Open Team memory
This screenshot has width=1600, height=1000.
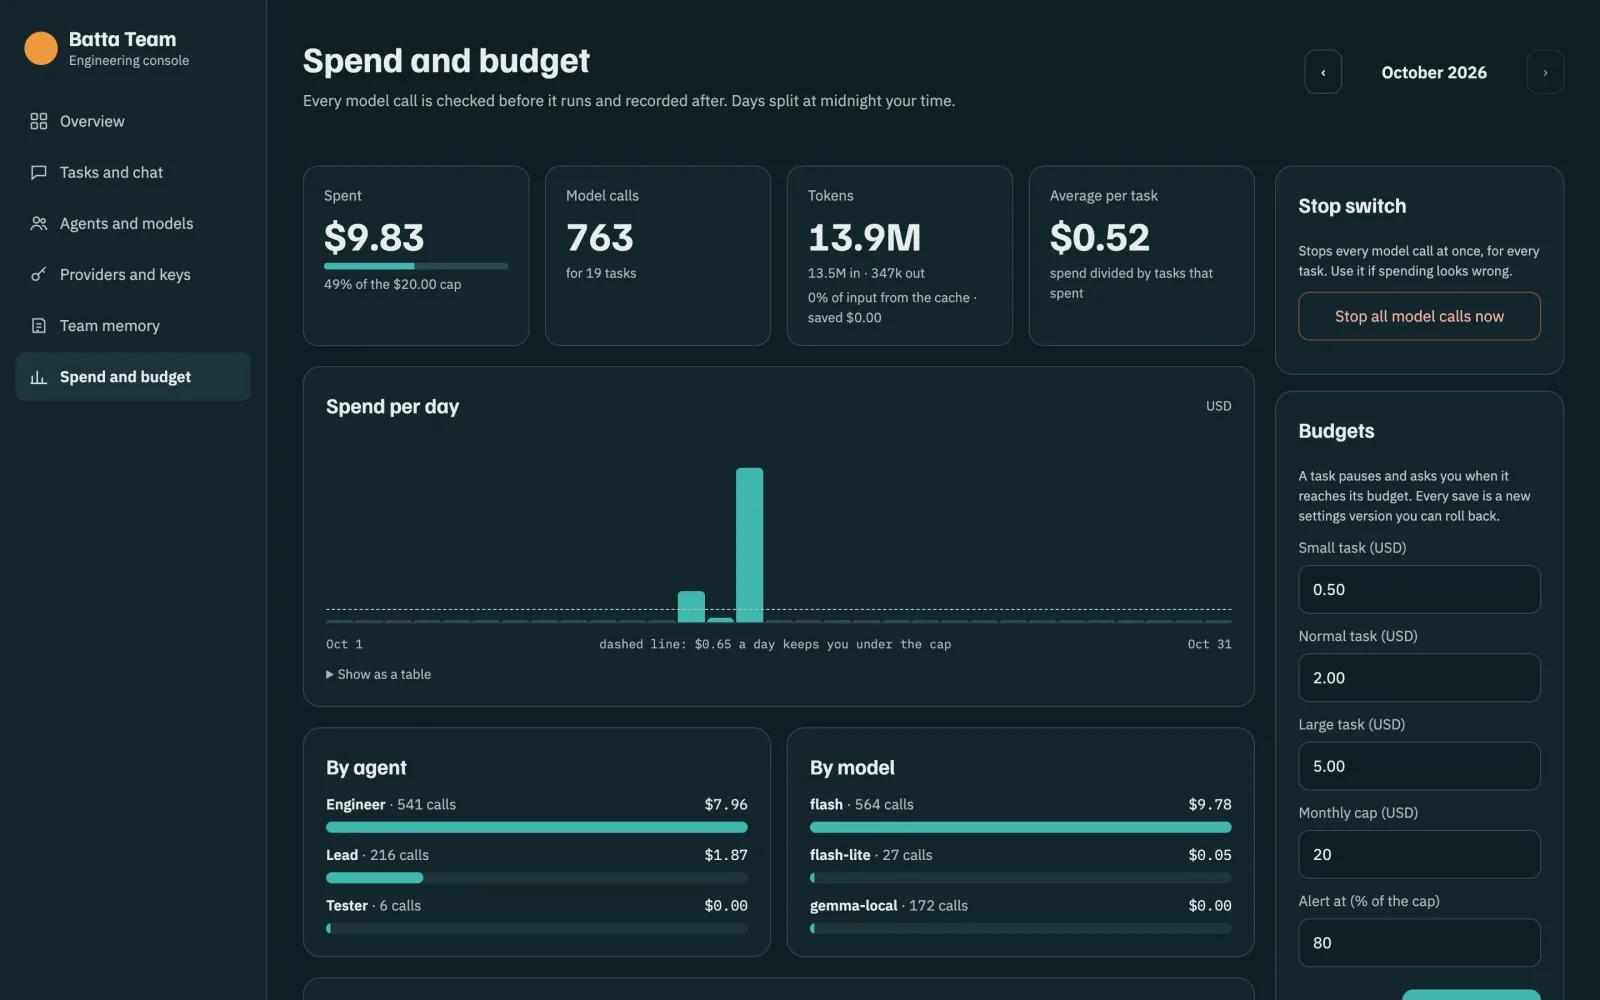133,325
